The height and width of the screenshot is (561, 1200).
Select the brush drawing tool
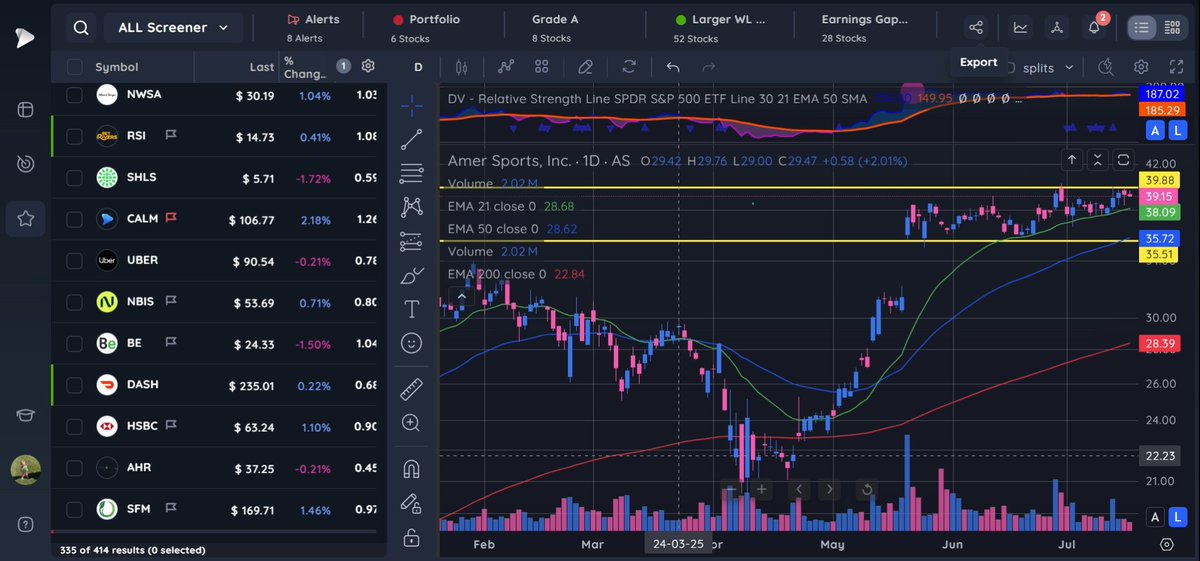pos(411,275)
